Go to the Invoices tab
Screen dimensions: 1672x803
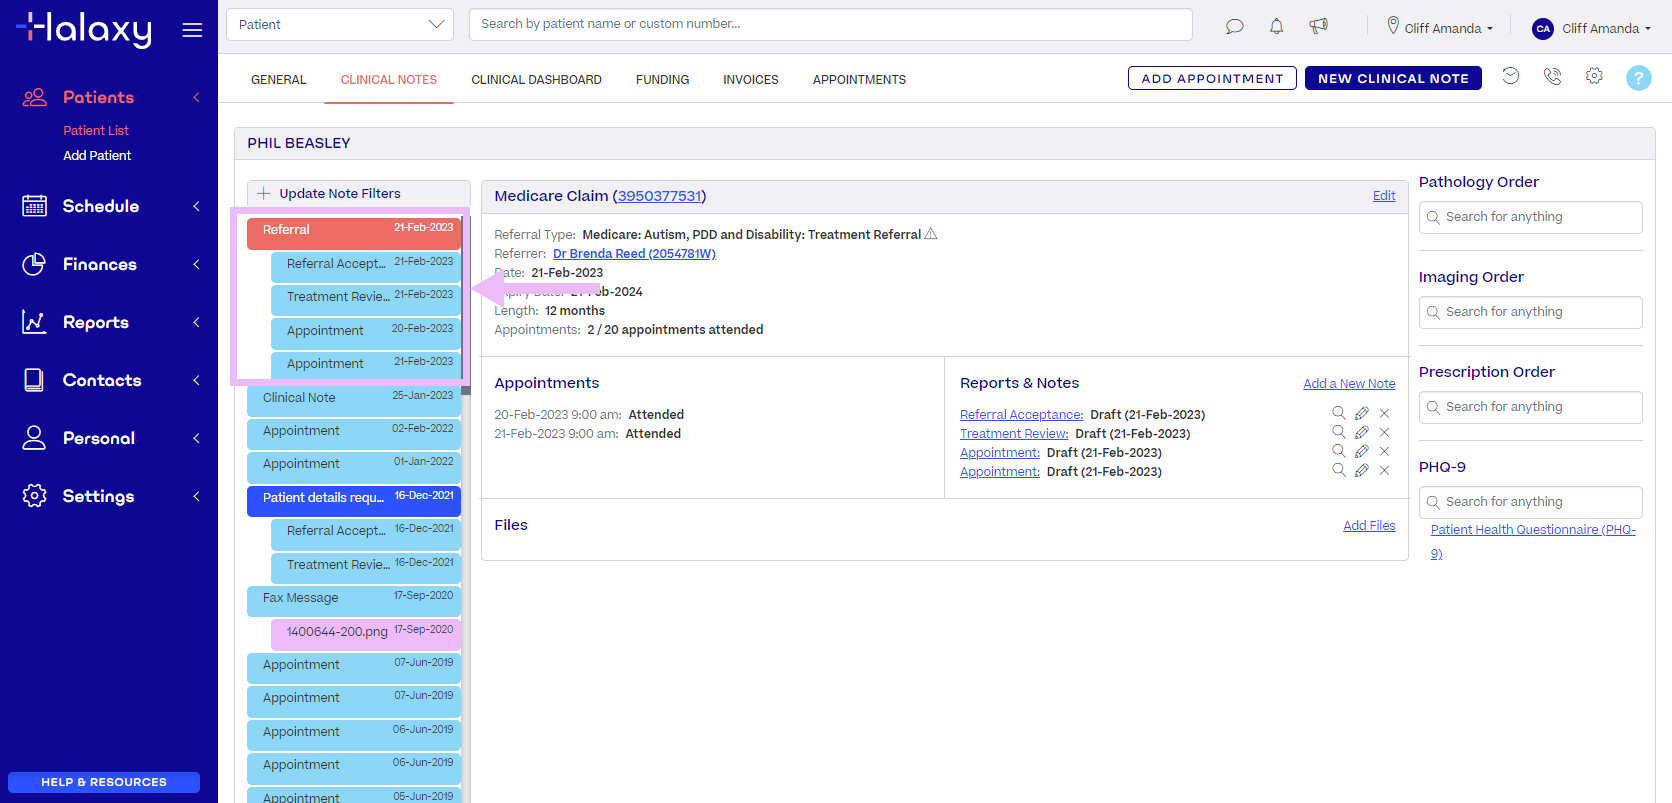click(750, 80)
